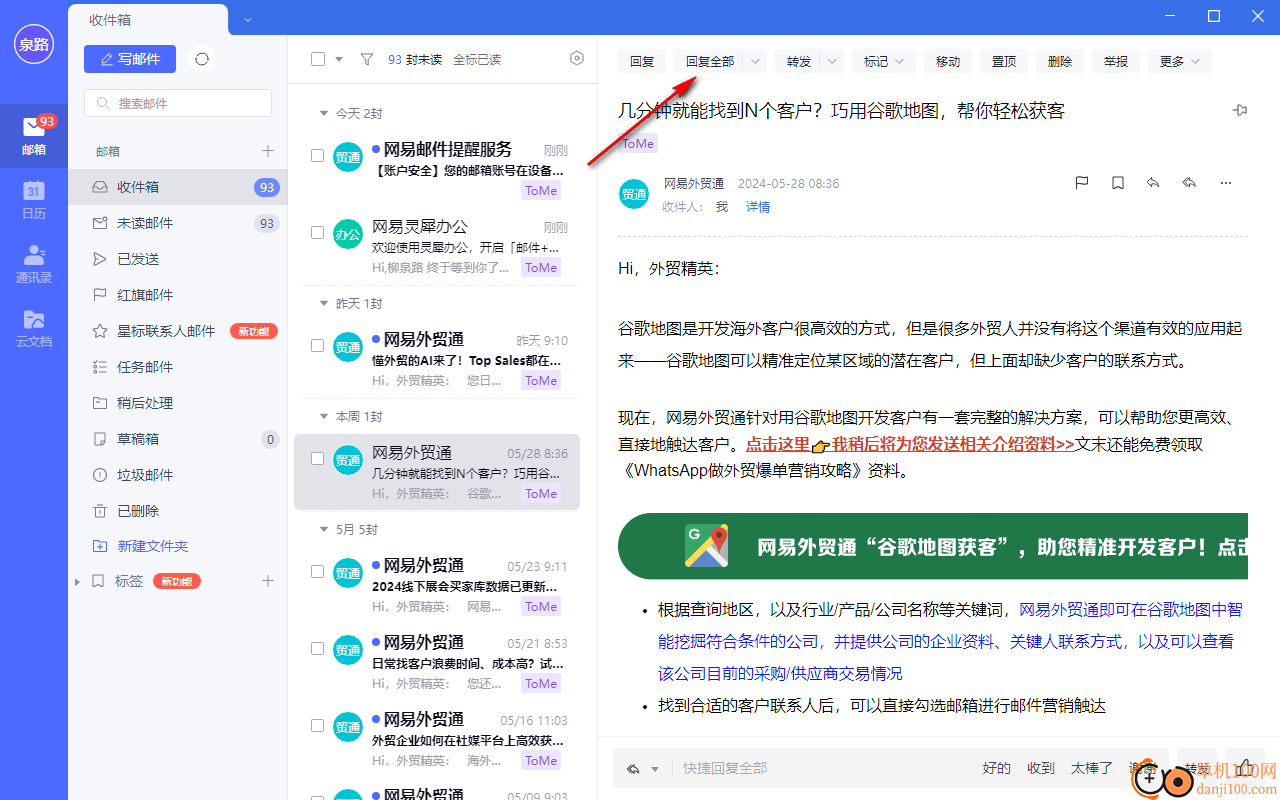The image size is (1280, 800).
Task: Click the thumbs-up like icon
Action: point(1245,768)
